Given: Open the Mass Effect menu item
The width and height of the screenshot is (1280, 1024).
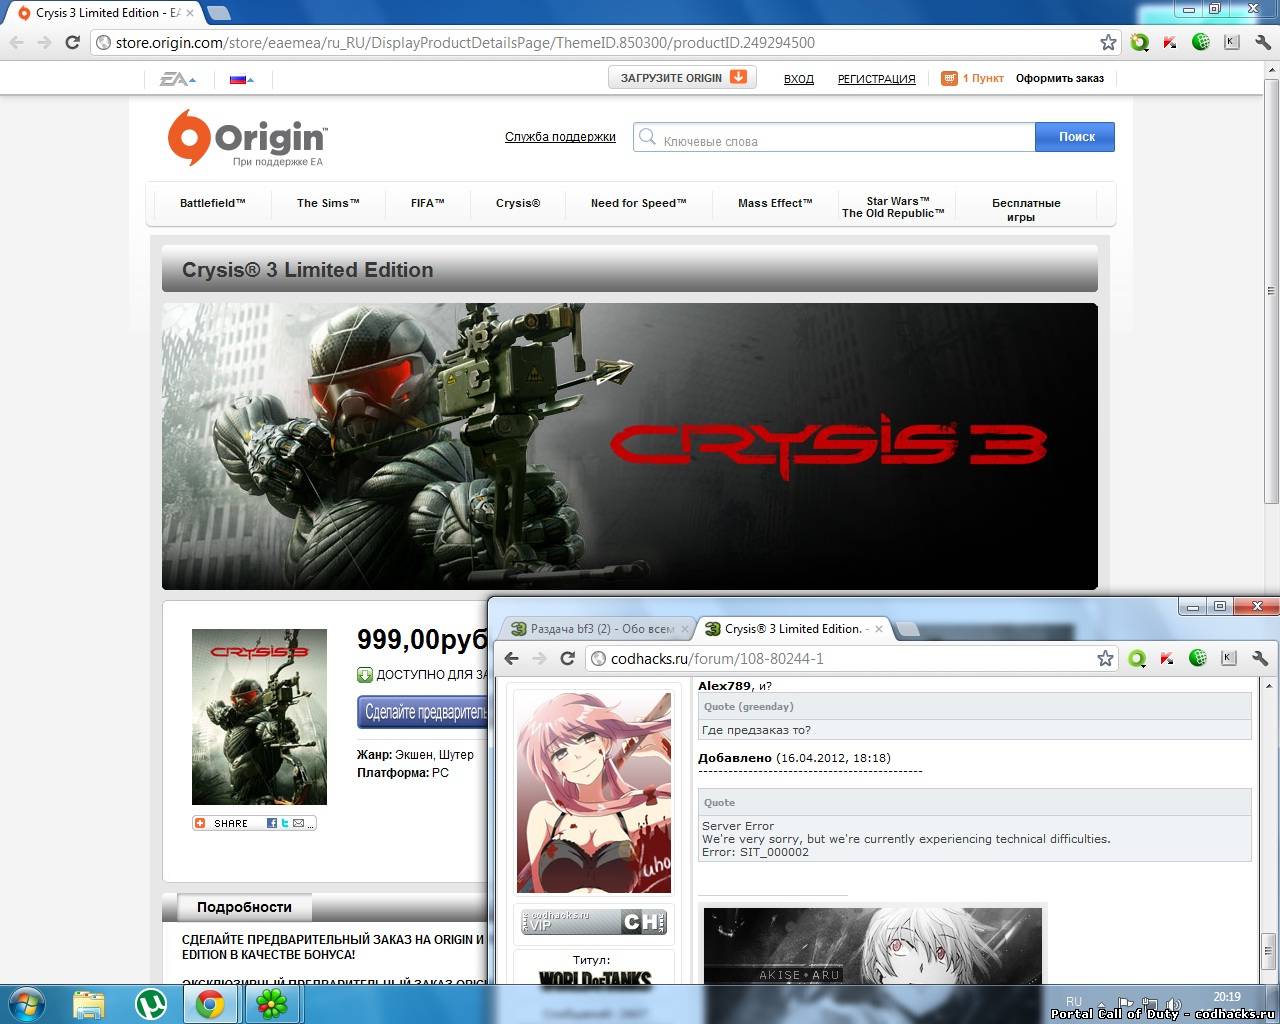Looking at the screenshot, I should [x=775, y=203].
